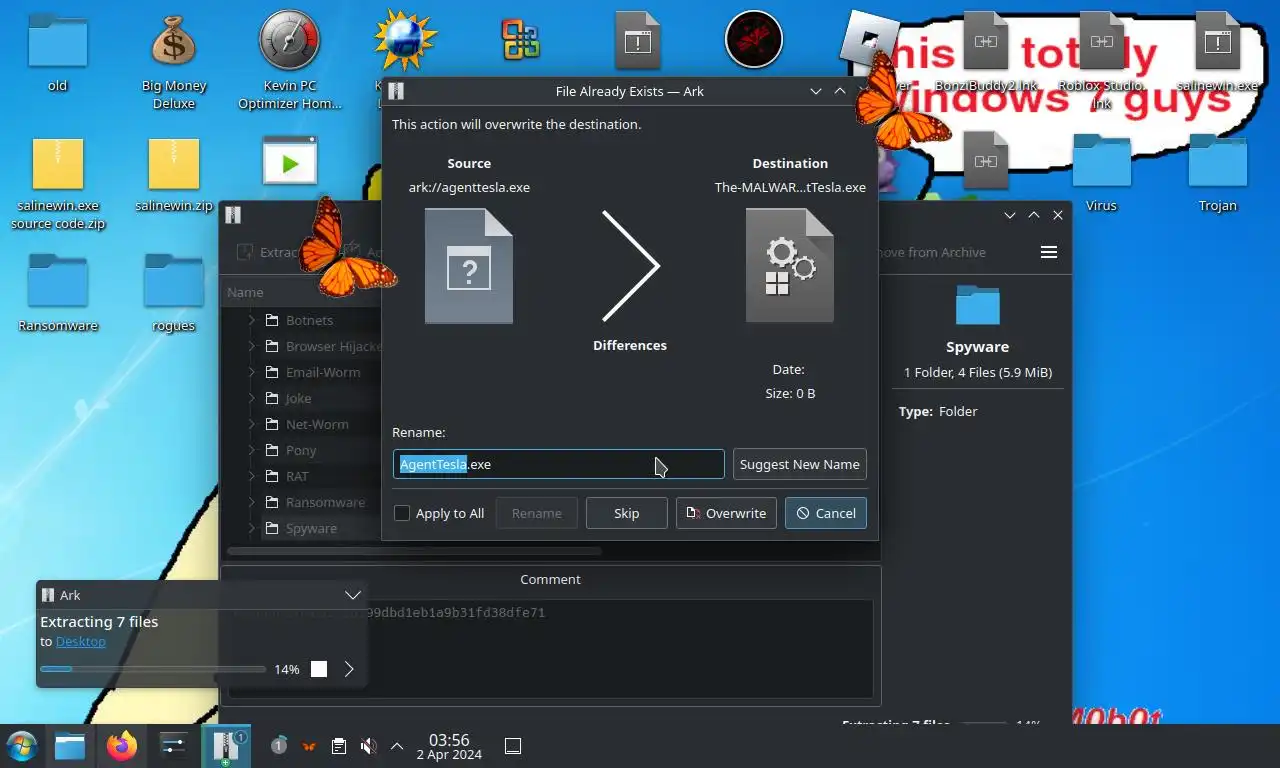This screenshot has height=768, width=1280.
Task: Stop the extraction with the square button
Action: (x=319, y=669)
